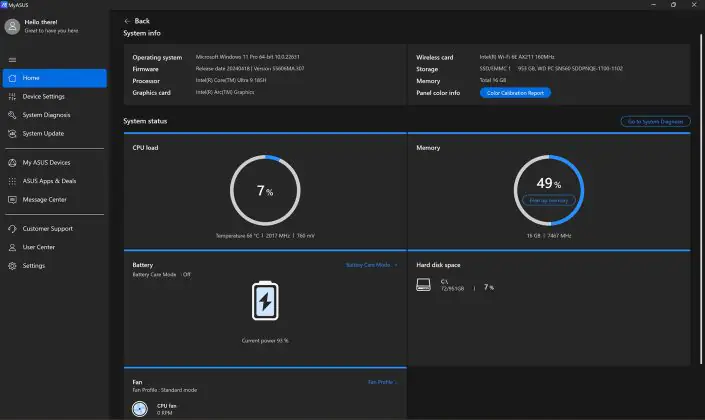Click the vertical scrollbar
The image size is (705, 420).
click(x=701, y=199)
